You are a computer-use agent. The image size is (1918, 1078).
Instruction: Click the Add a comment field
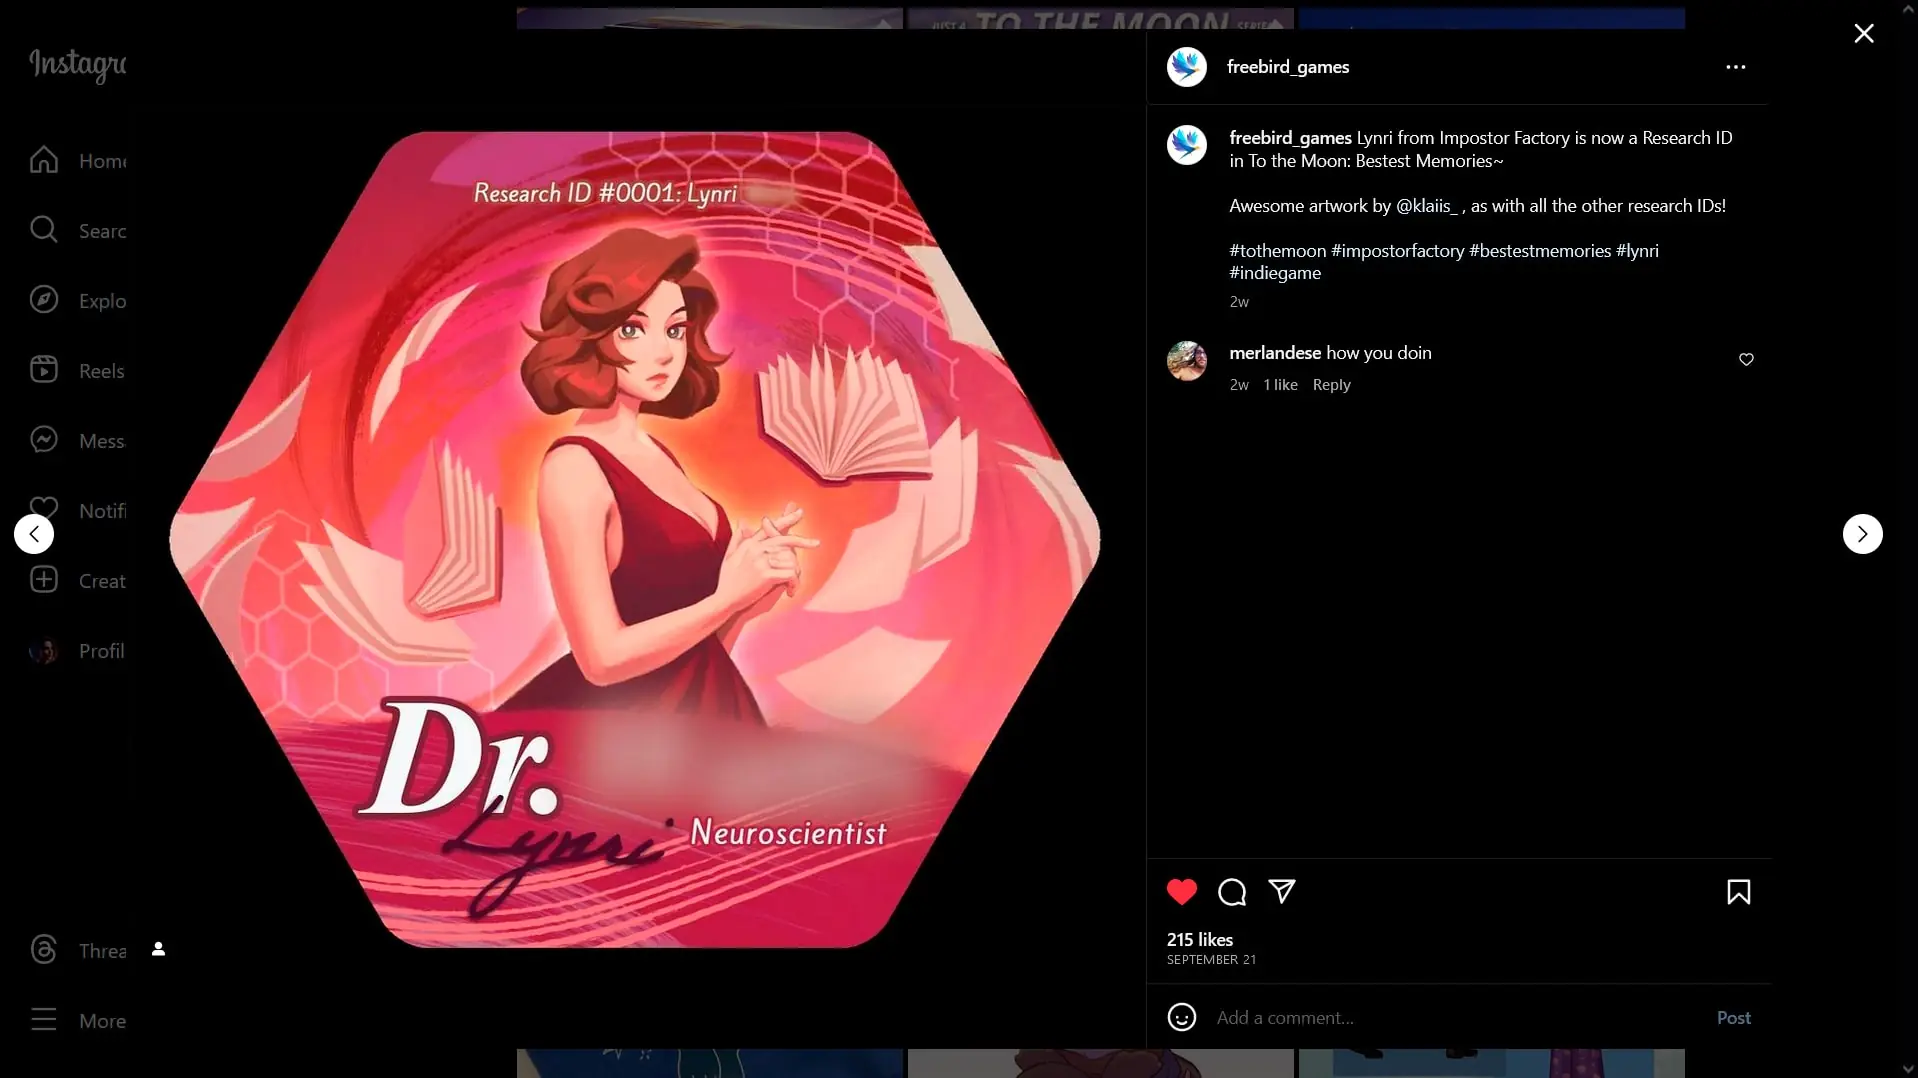click(1458, 1017)
